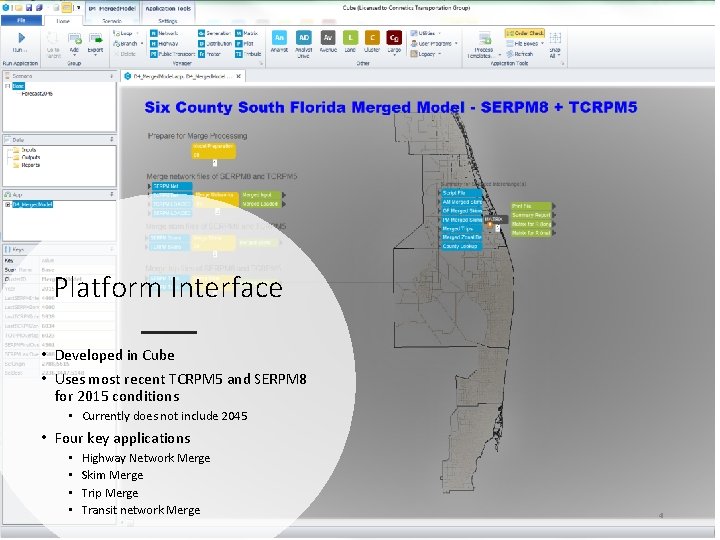Open the Land module icon
Viewport: 720px width, 540px height.
[x=350, y=38]
